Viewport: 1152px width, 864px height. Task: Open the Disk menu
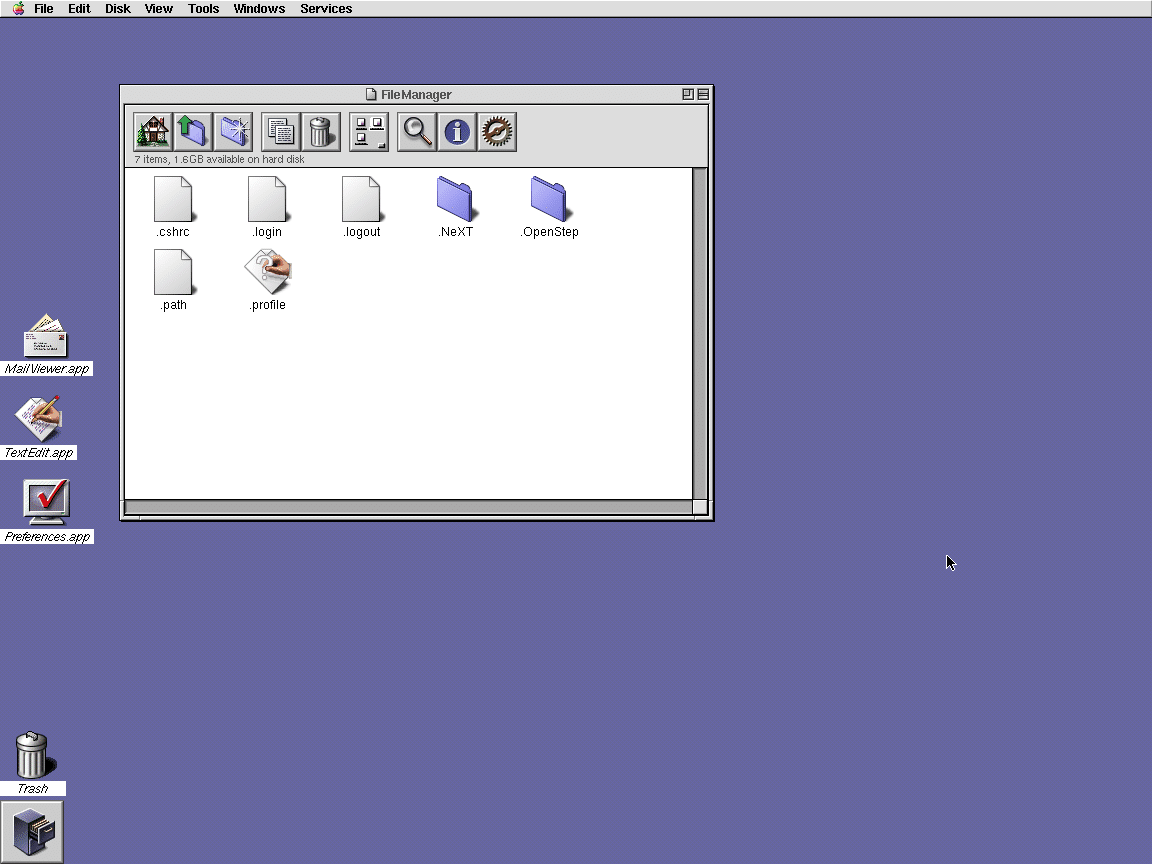tap(118, 9)
